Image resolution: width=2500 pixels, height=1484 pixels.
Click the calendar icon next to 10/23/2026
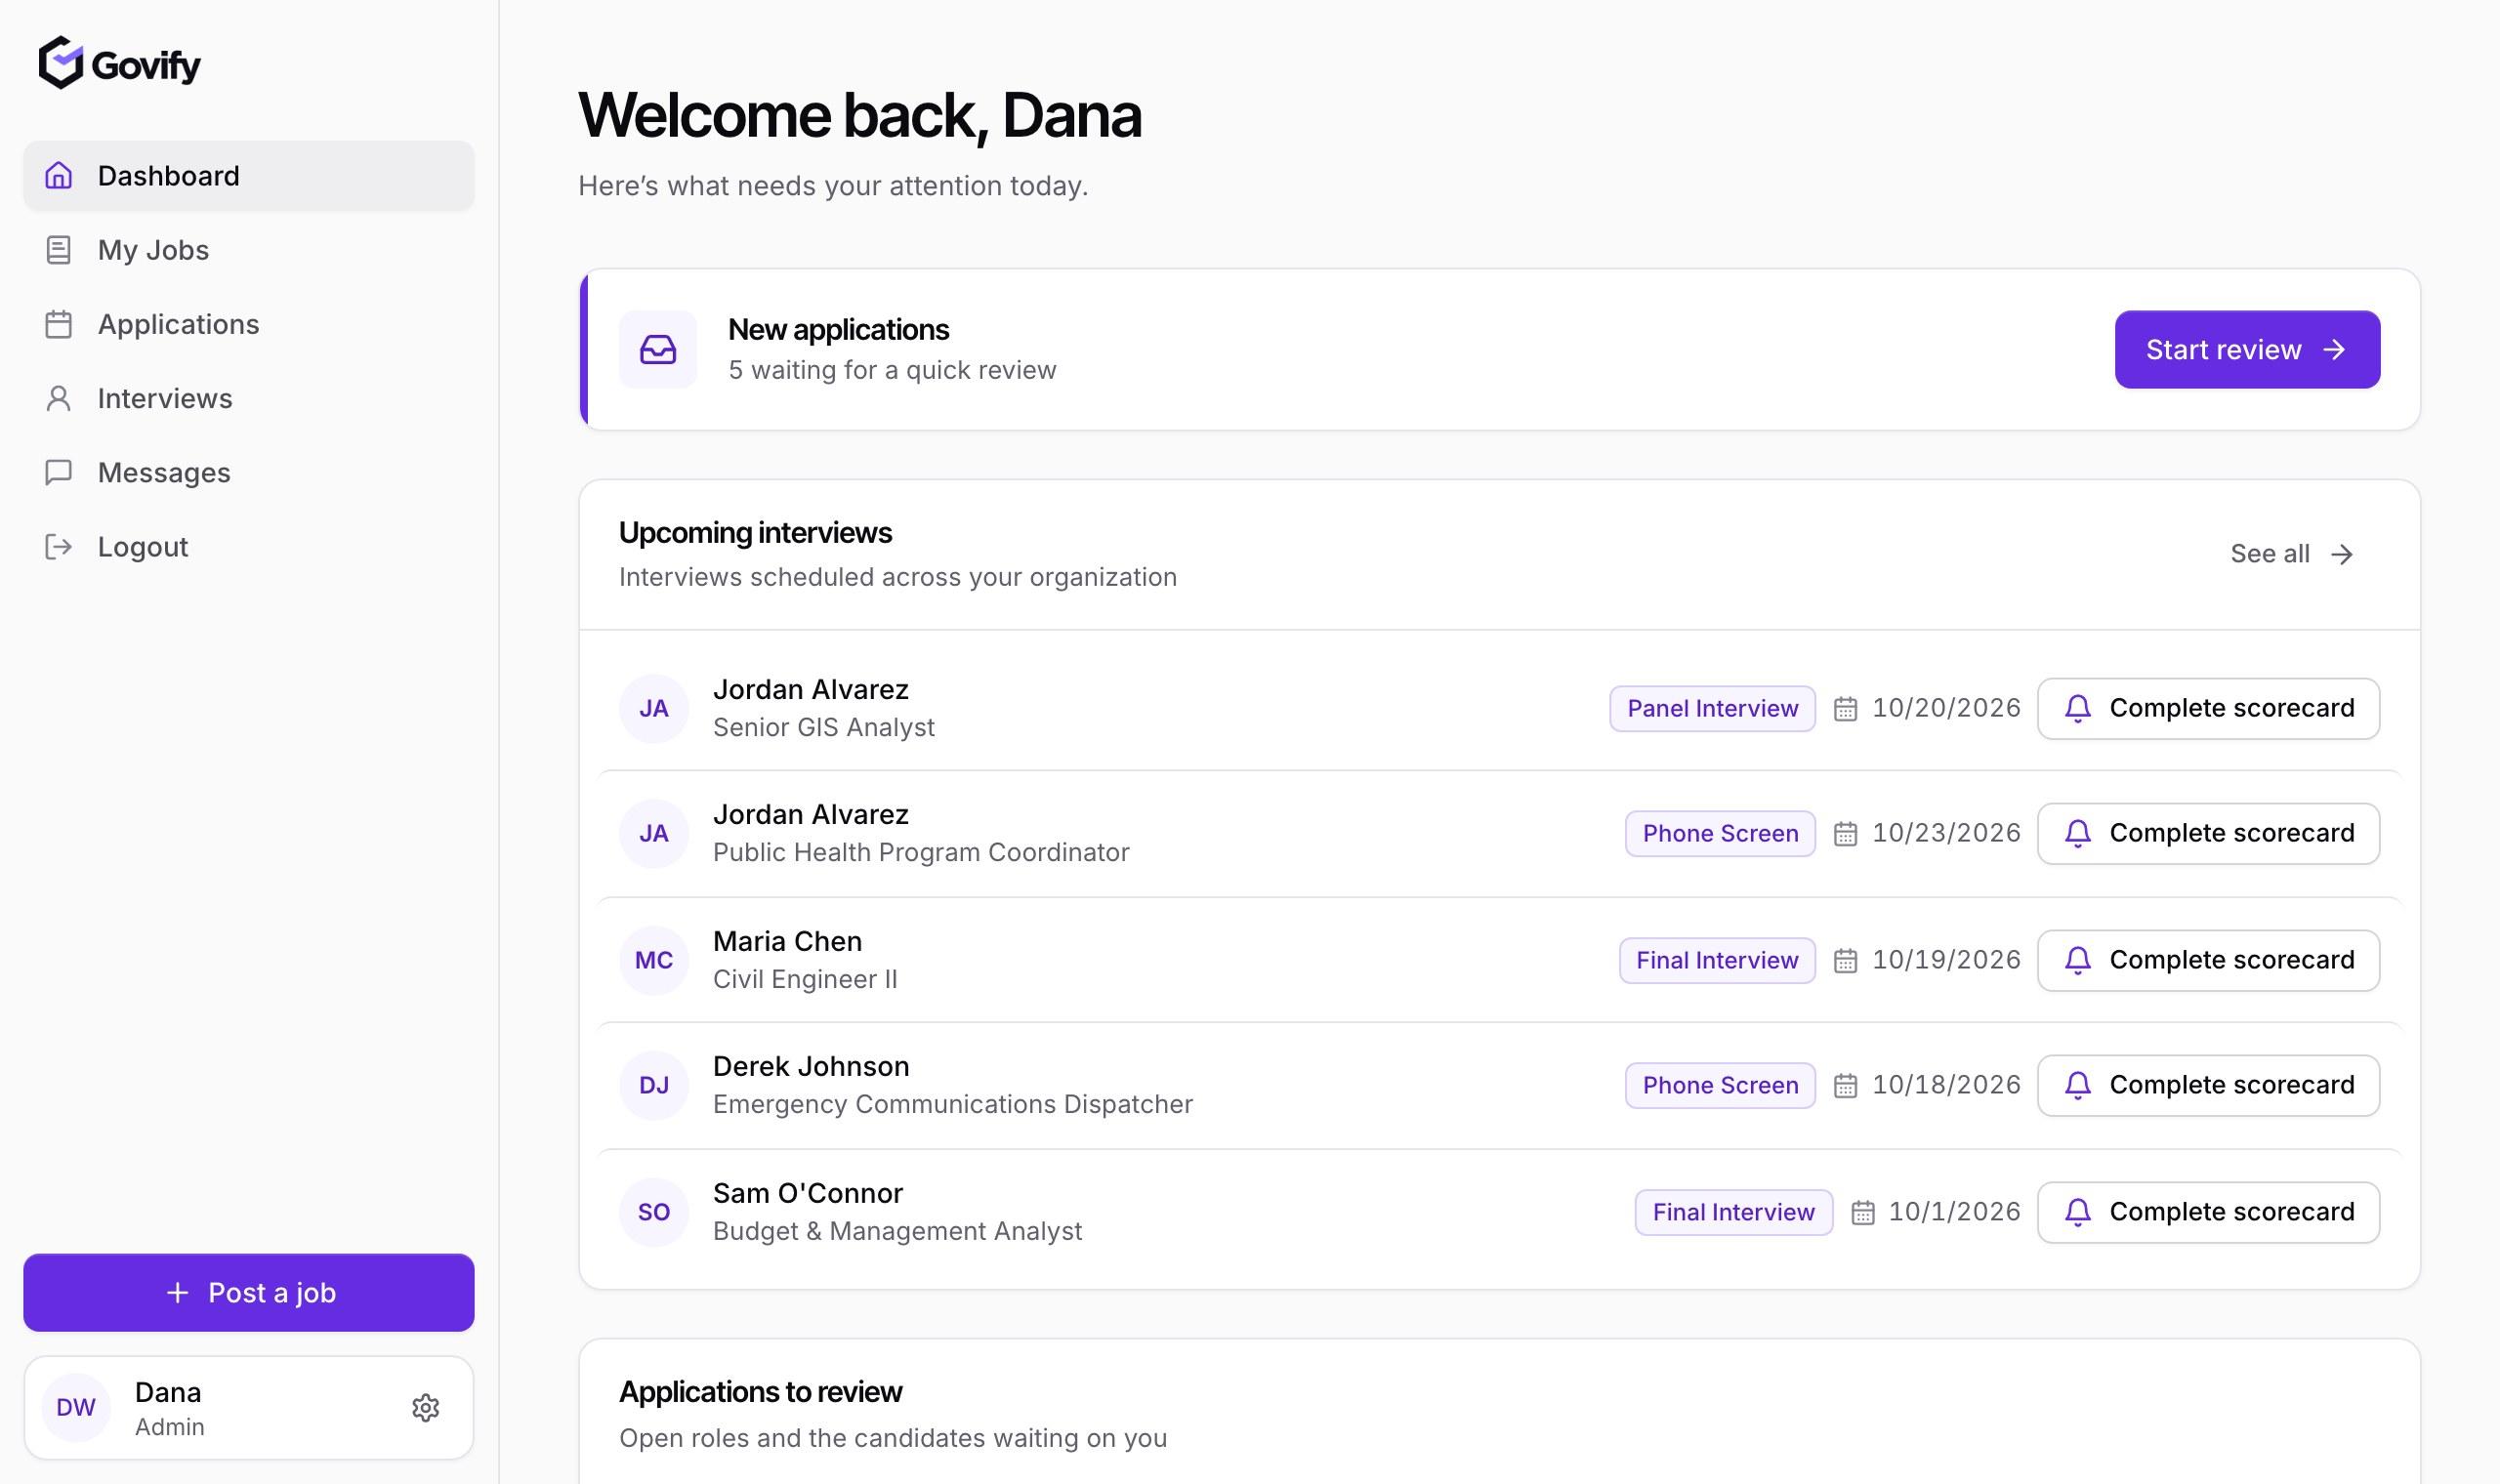click(1845, 834)
